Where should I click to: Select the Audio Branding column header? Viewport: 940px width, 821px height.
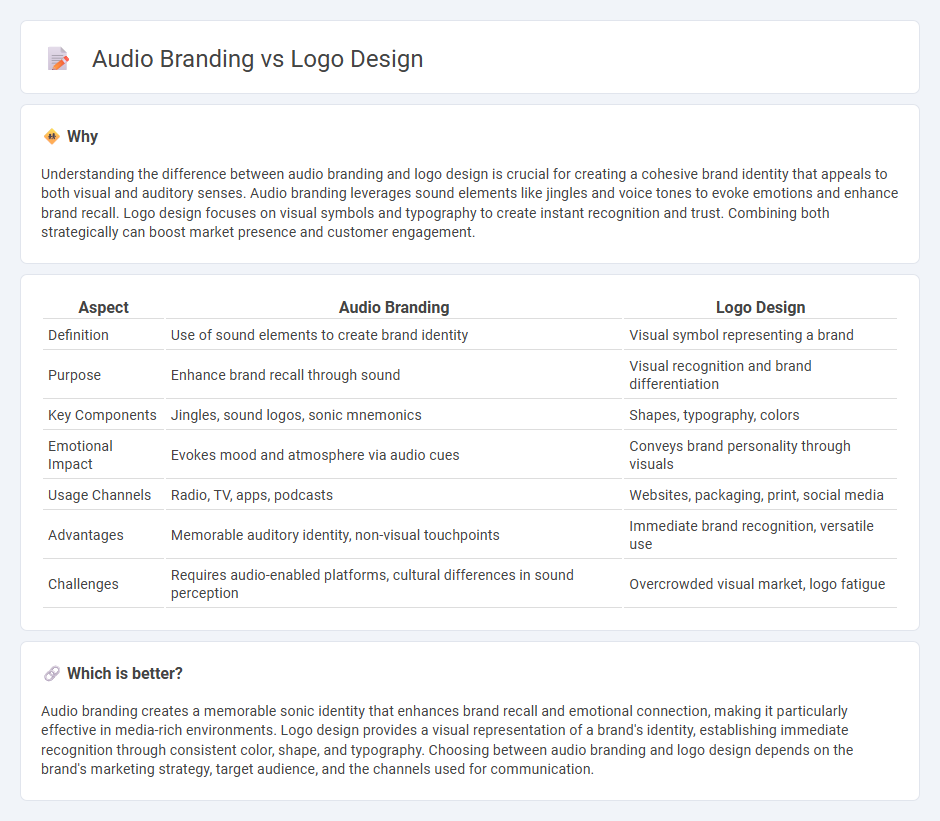pos(394,307)
